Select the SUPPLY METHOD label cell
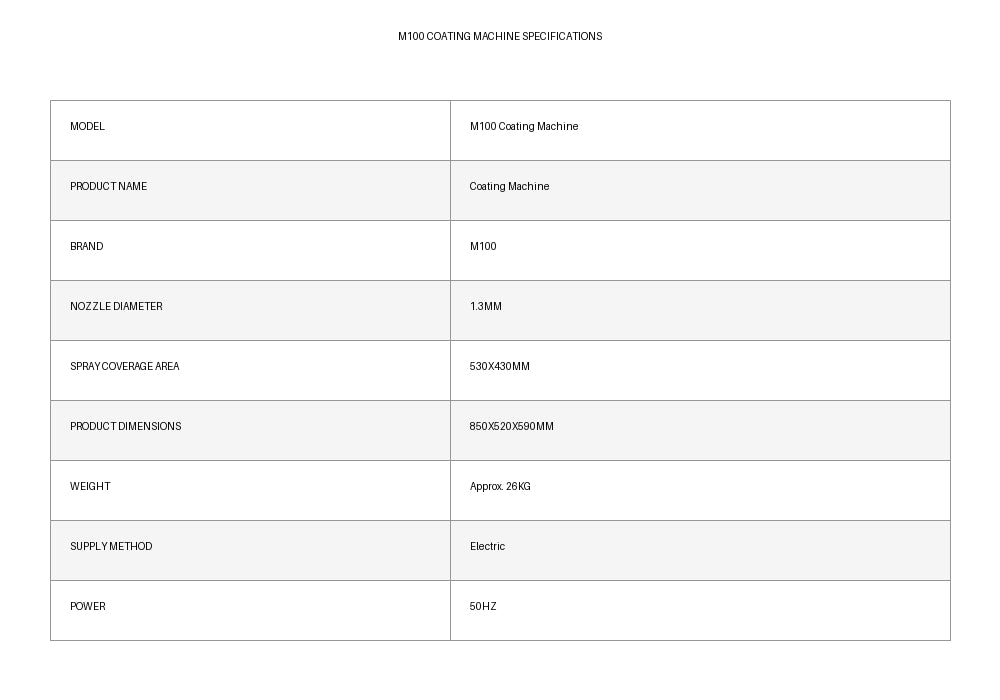Screen dimensions: 1000x700 [250, 550]
